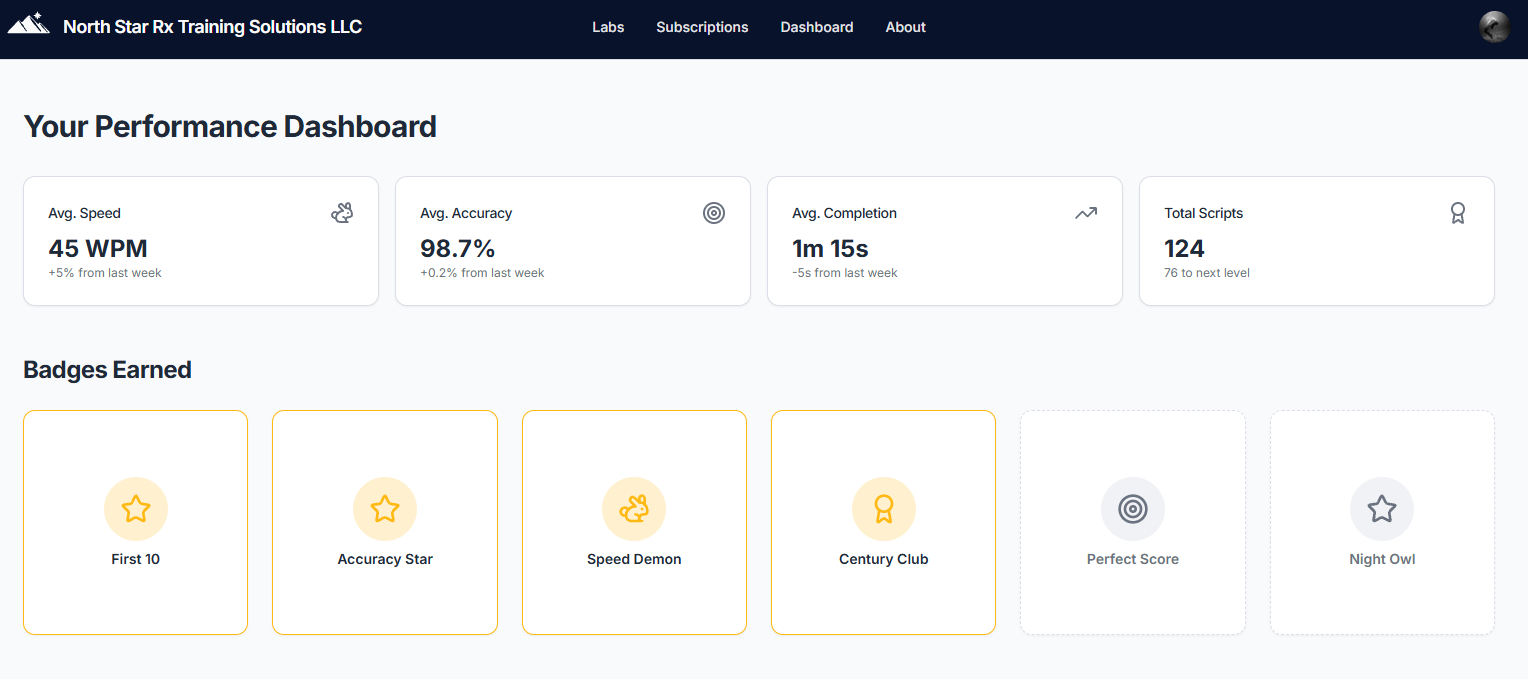This screenshot has height=679, width=1528.
Task: Click the star icon of Night Owl badge
Action: (1382, 509)
